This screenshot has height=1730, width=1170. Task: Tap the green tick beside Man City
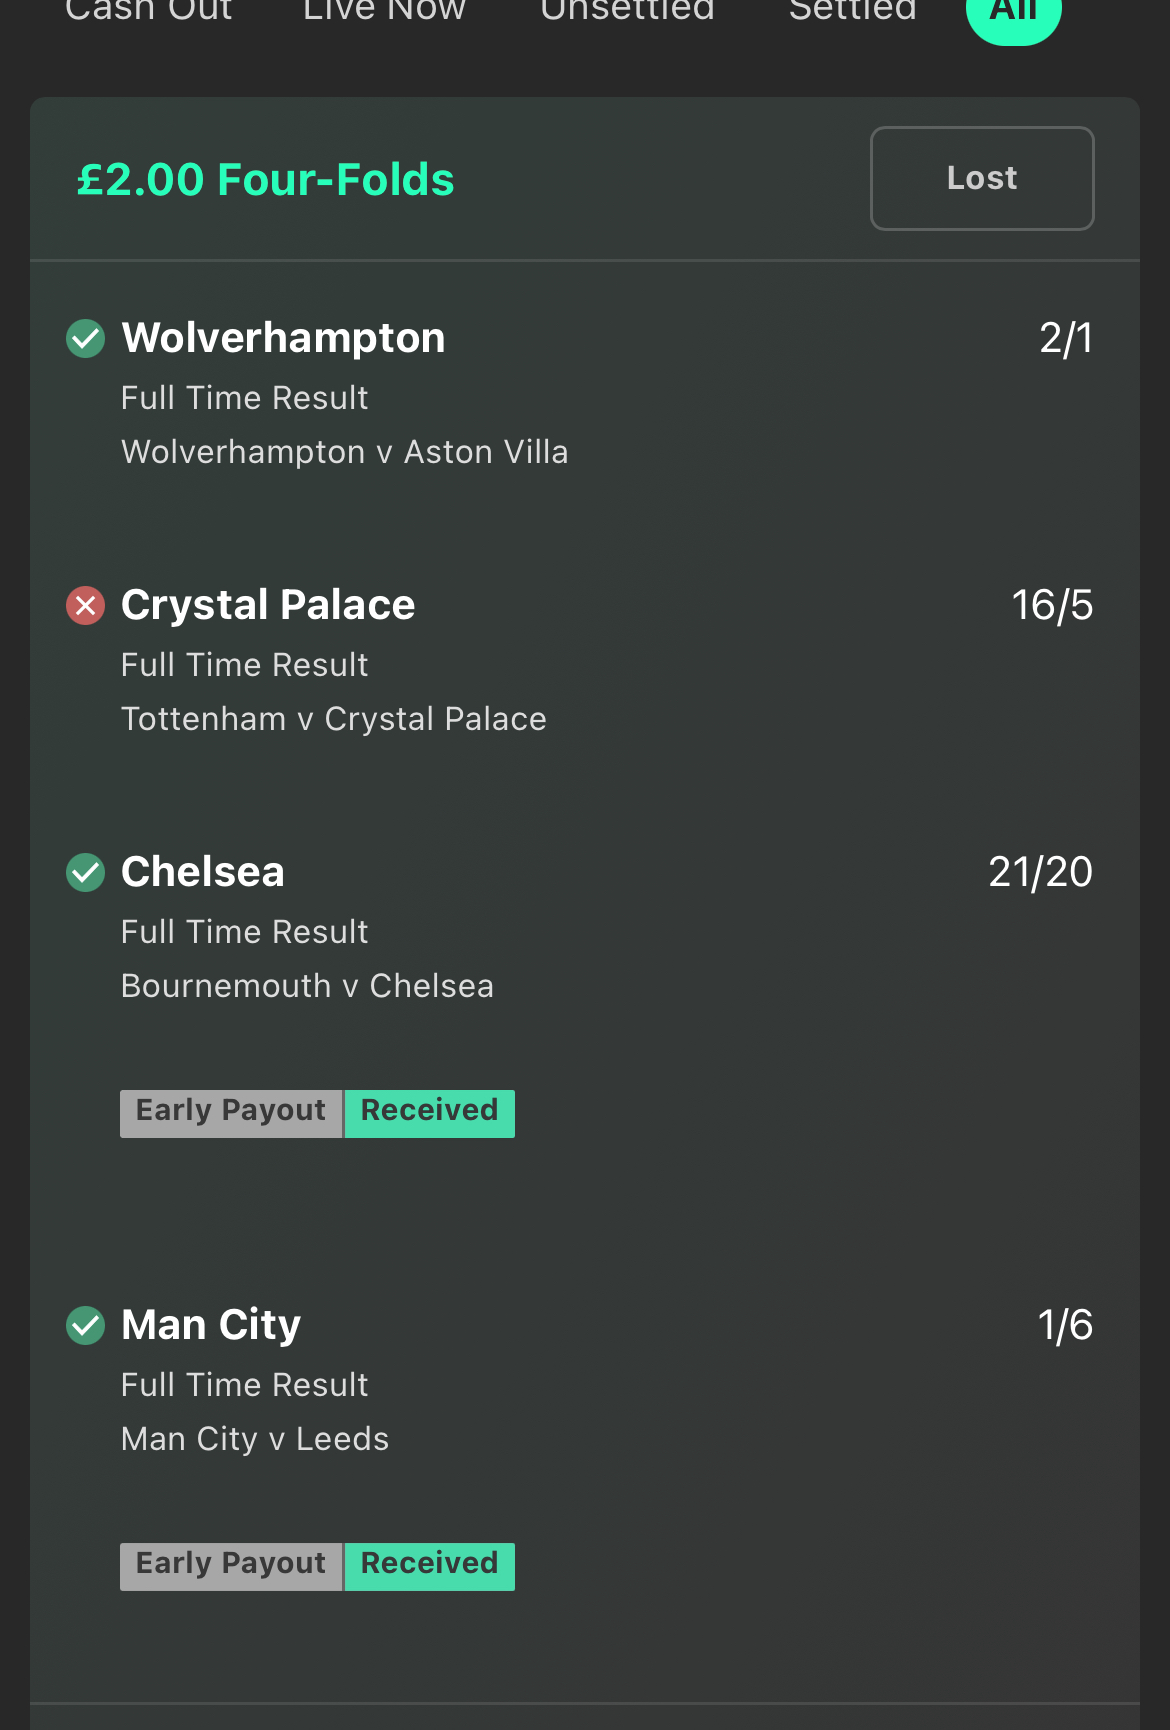pos(86,1325)
